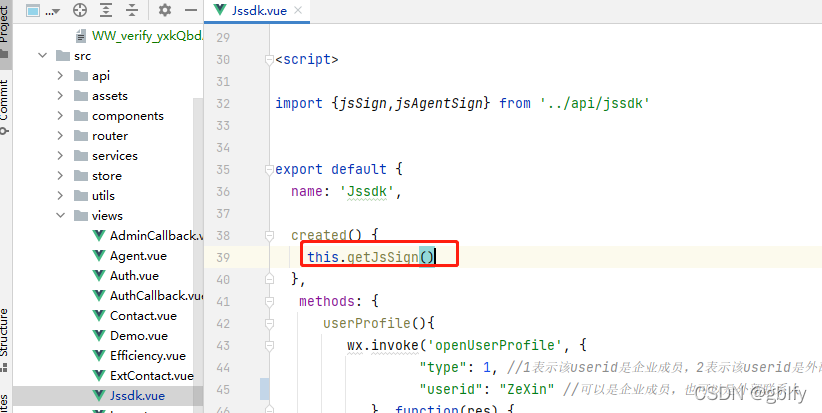This screenshot has width=822, height=413.
Task: Fold export default block at line 35
Action: (269, 170)
